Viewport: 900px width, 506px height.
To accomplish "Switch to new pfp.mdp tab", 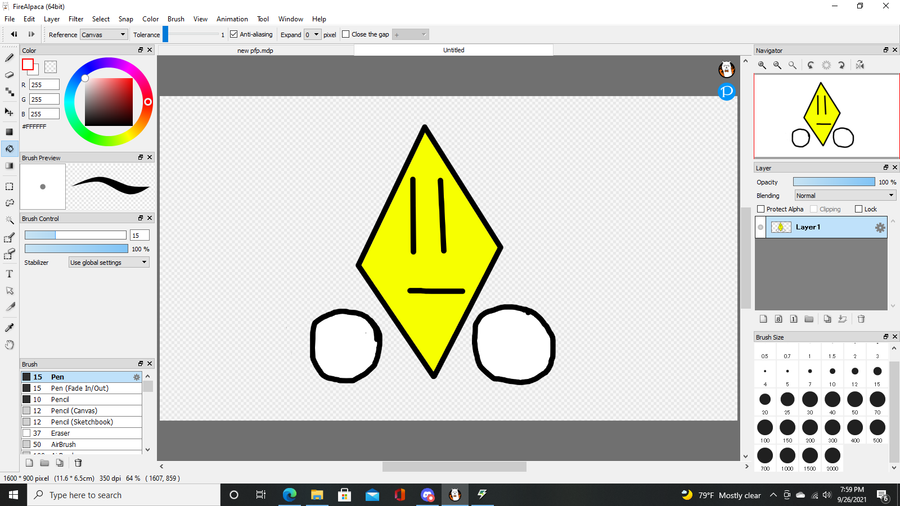I will coord(255,50).
